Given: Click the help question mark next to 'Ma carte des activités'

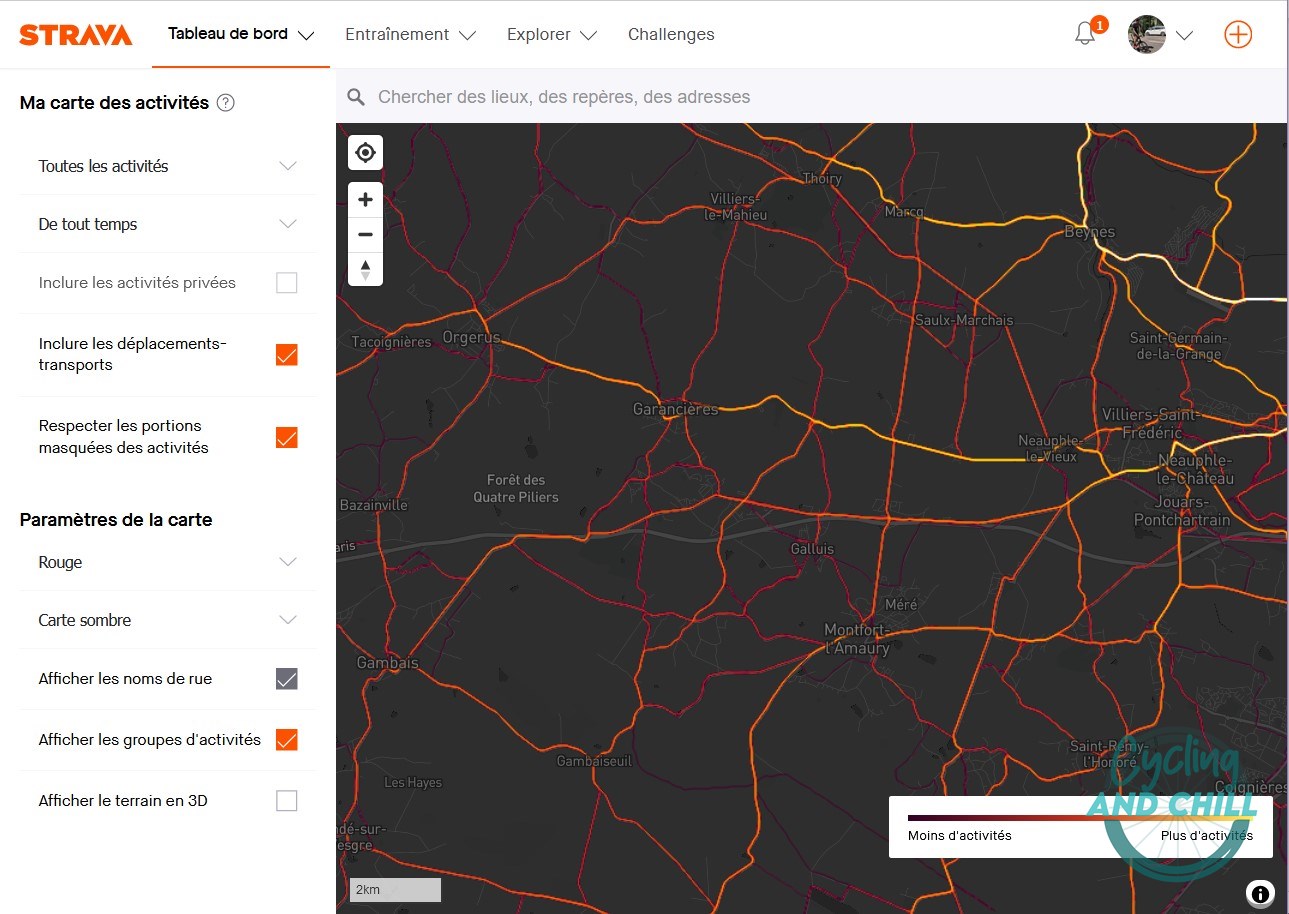Looking at the screenshot, I should pyautogui.click(x=227, y=102).
